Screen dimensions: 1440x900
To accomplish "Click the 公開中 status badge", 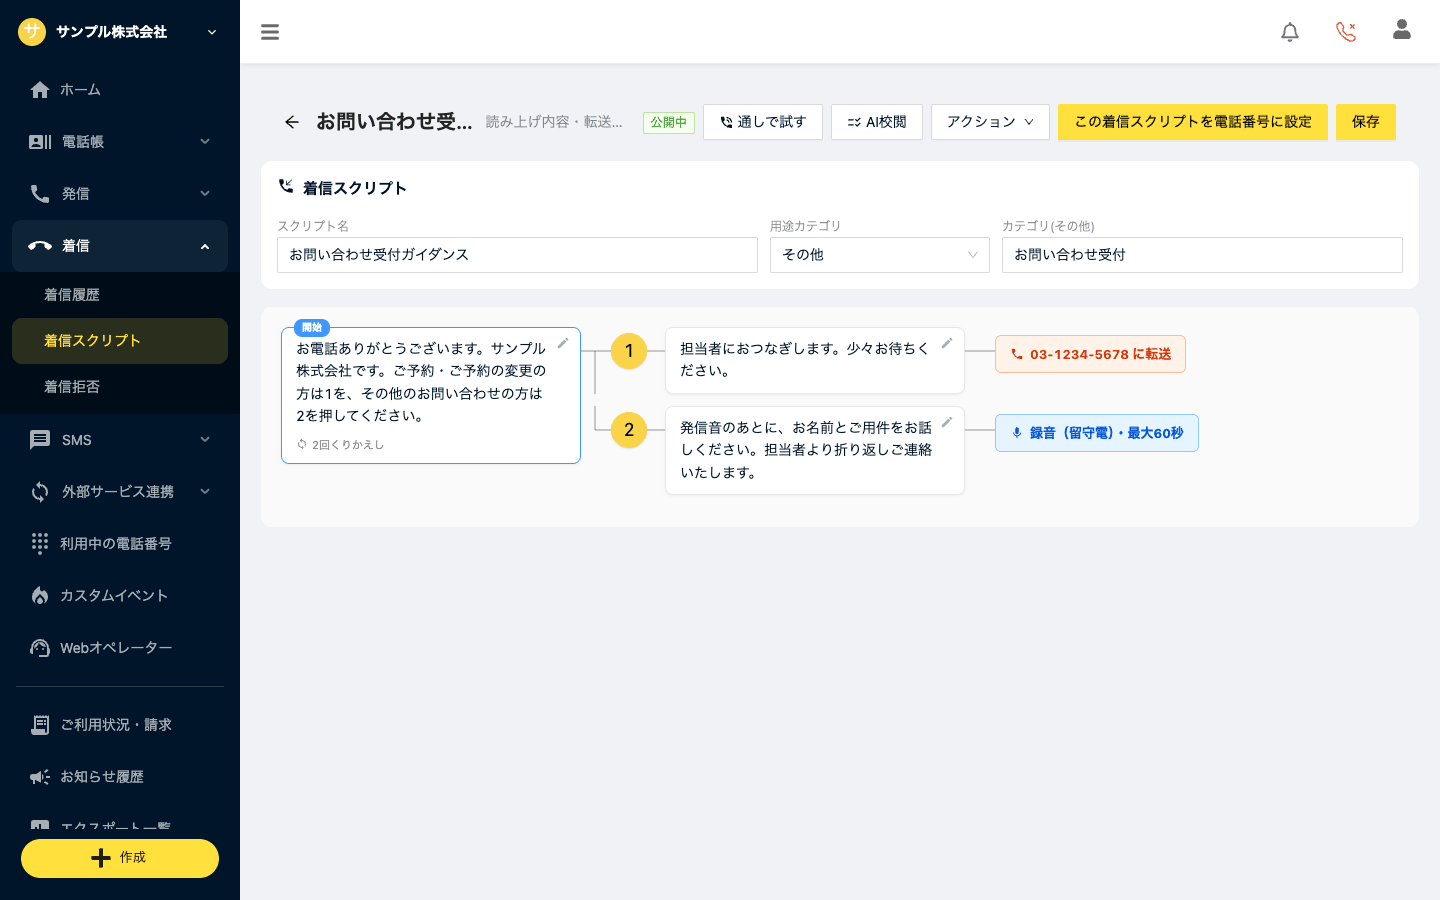I will (x=669, y=122).
